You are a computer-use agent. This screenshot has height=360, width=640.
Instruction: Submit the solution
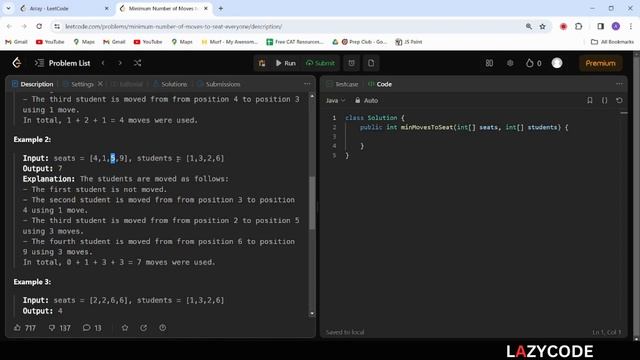pos(320,63)
